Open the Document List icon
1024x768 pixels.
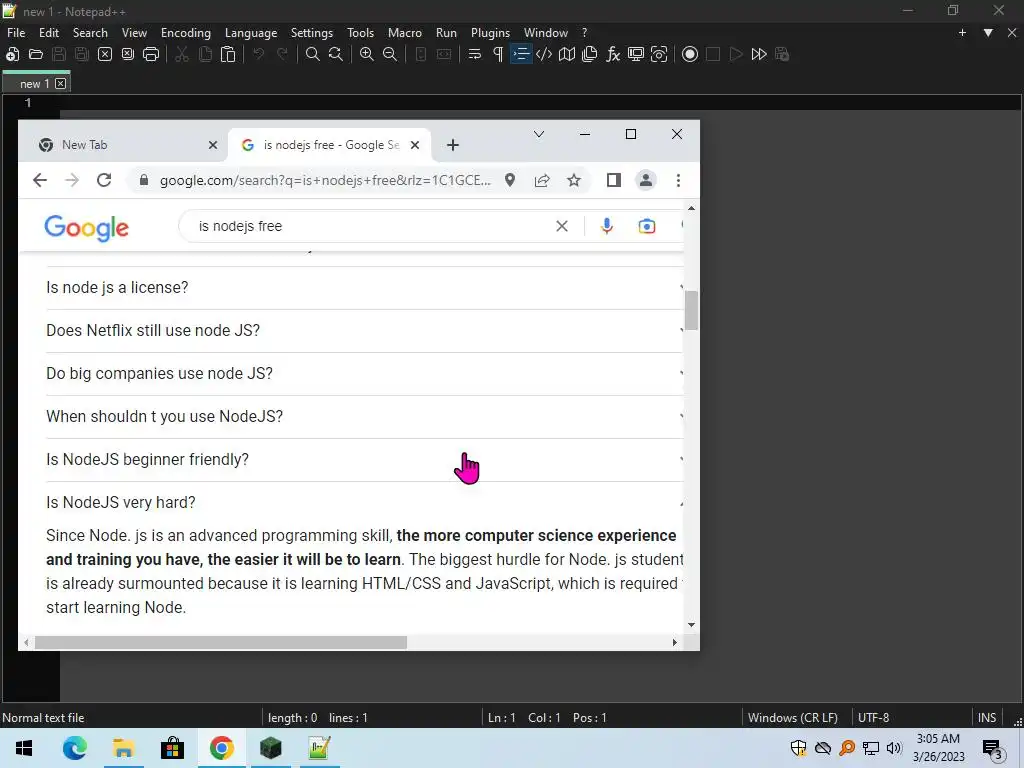590,54
